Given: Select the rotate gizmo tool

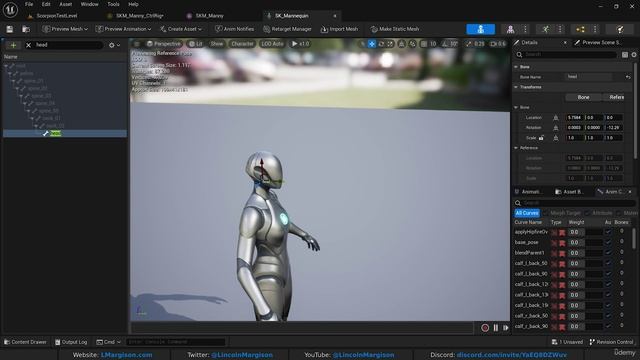Looking at the screenshot, I should [381, 44].
